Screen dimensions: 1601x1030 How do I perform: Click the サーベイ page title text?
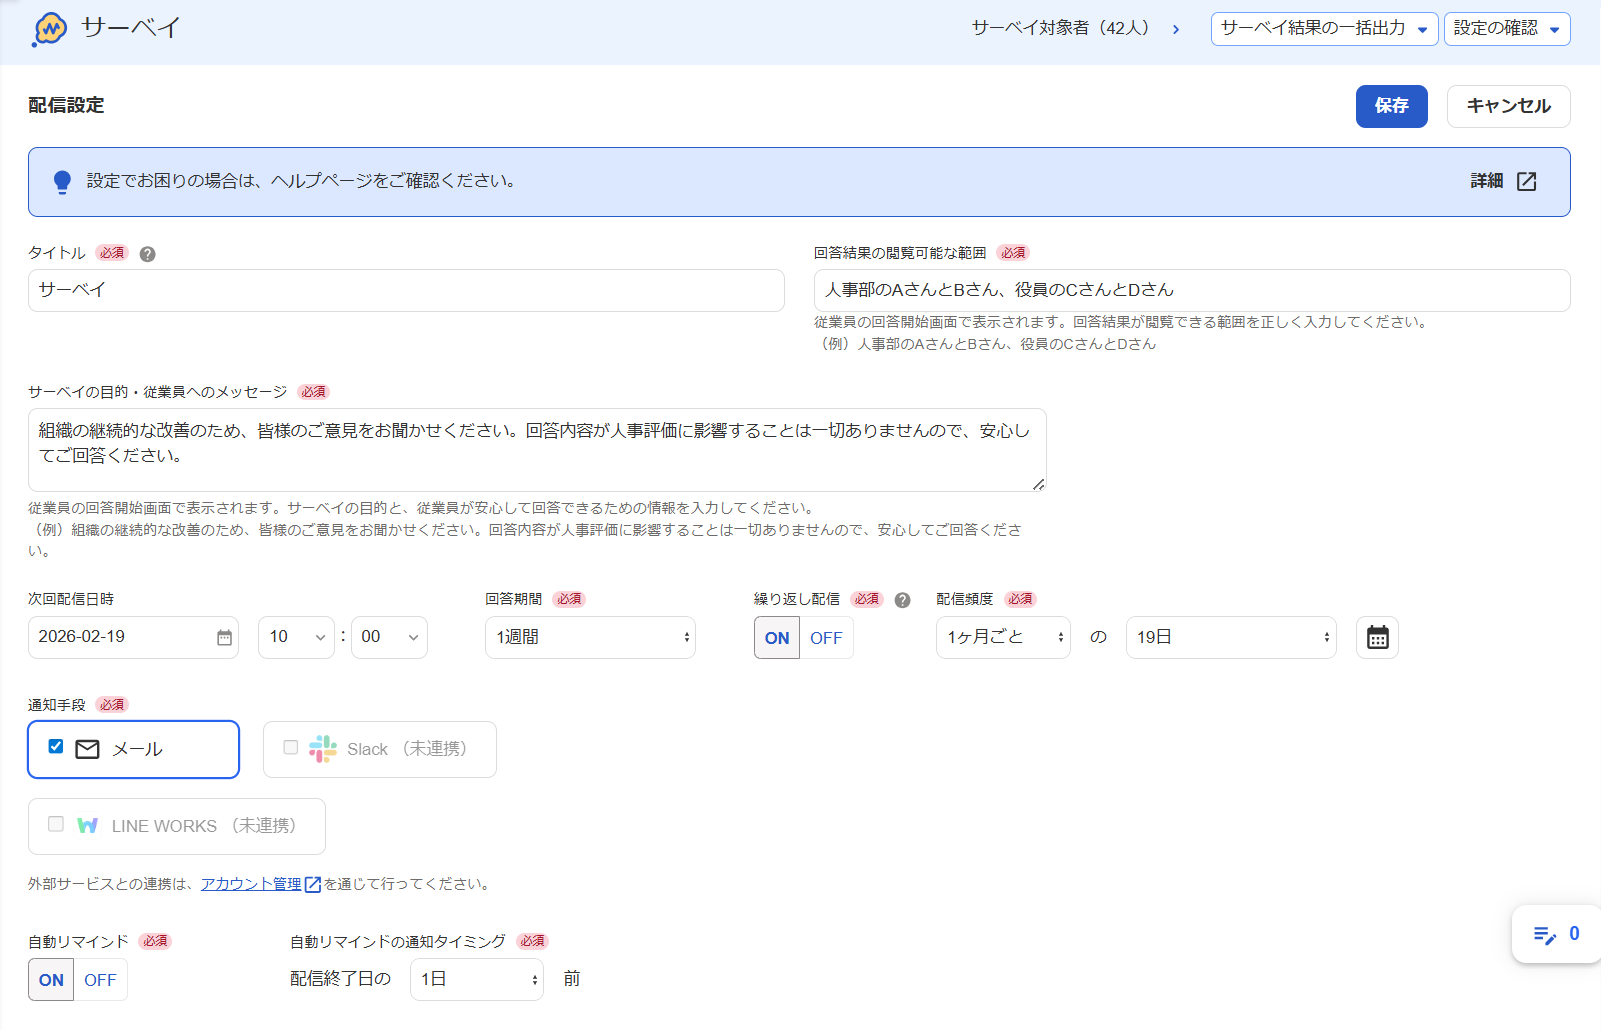[131, 28]
